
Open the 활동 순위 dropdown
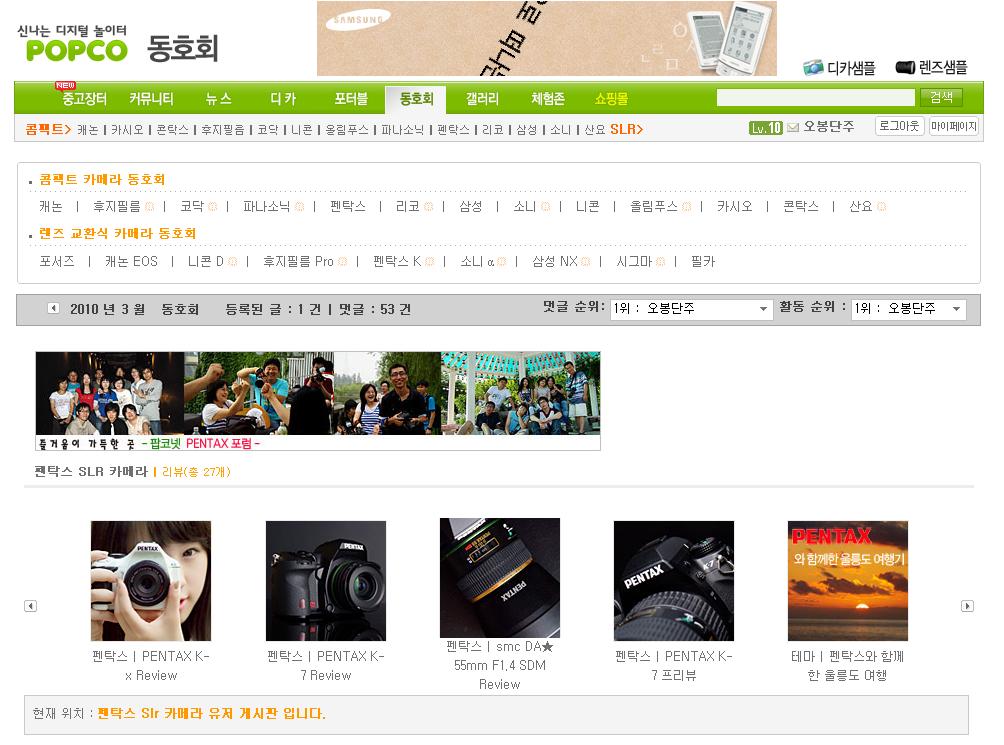coord(908,309)
